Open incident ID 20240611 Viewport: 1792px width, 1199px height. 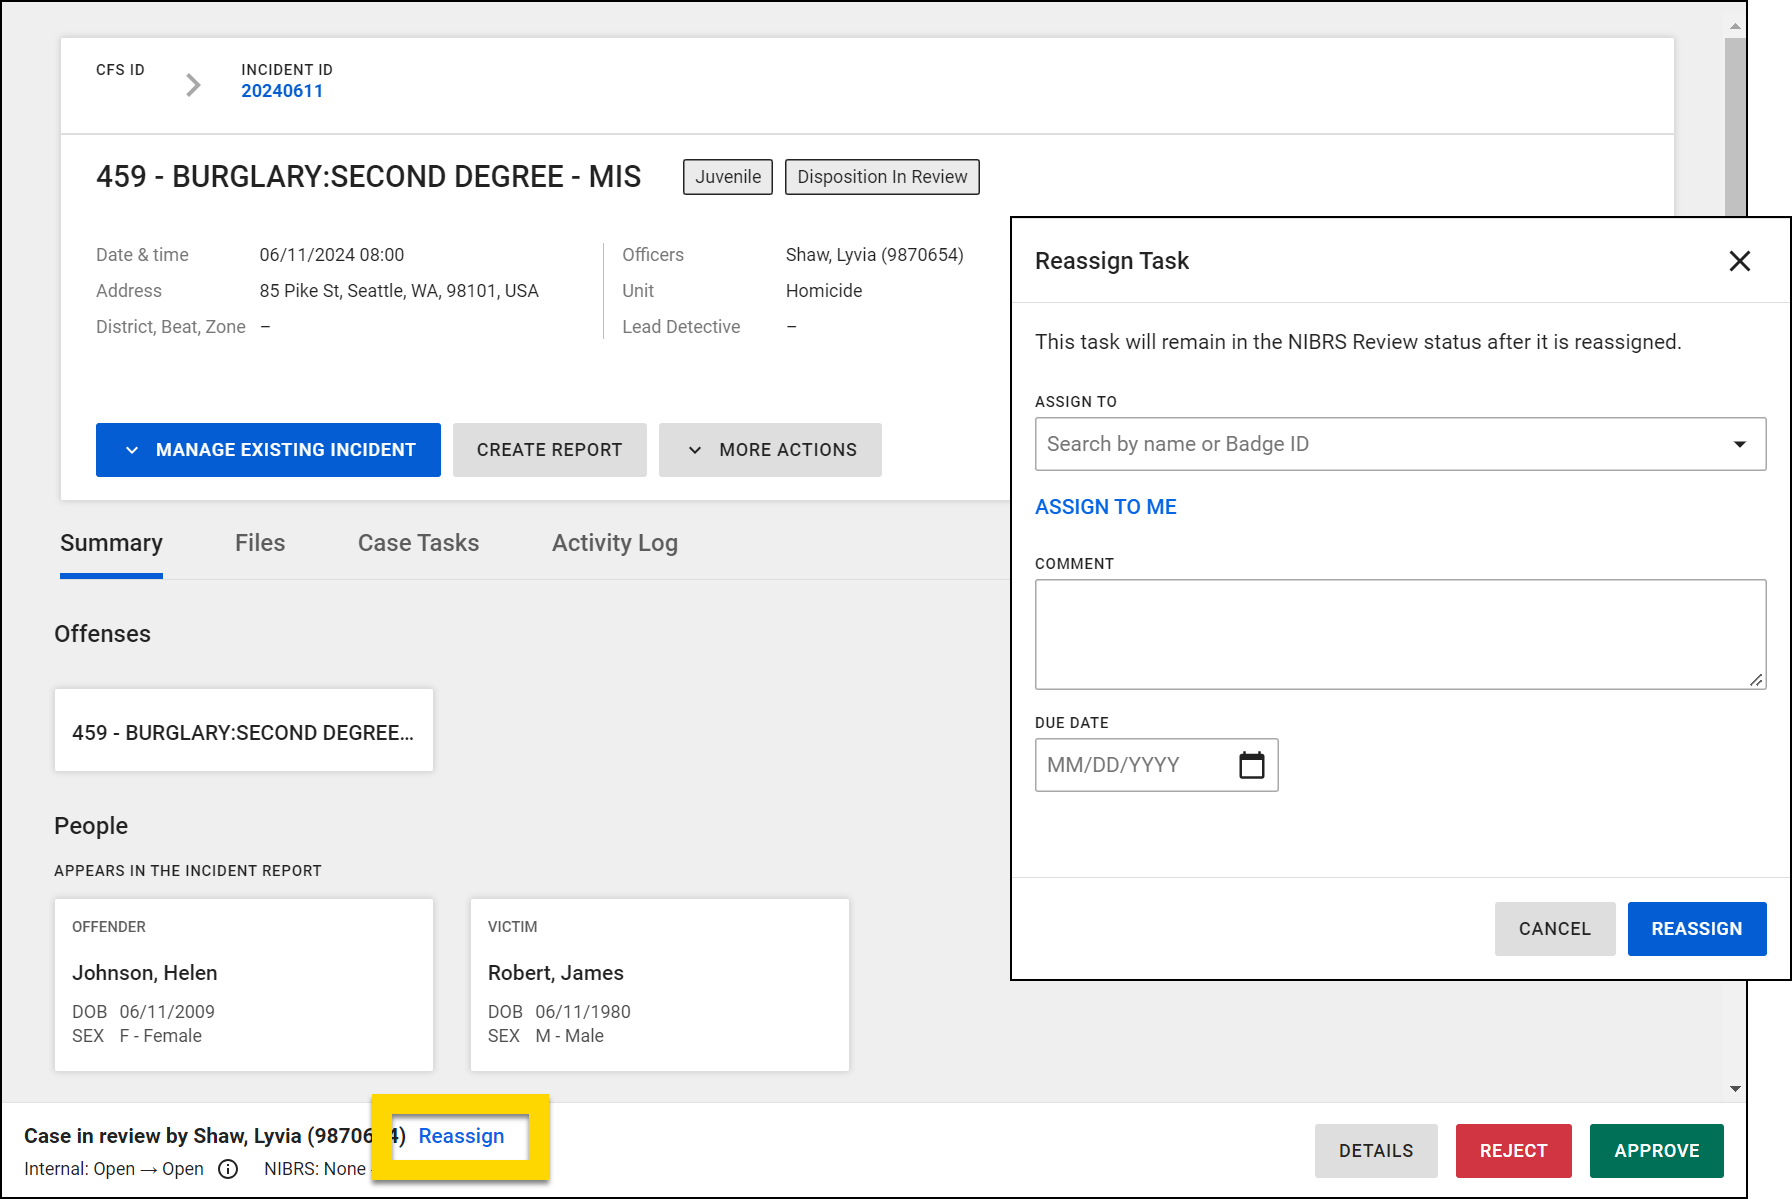283,90
